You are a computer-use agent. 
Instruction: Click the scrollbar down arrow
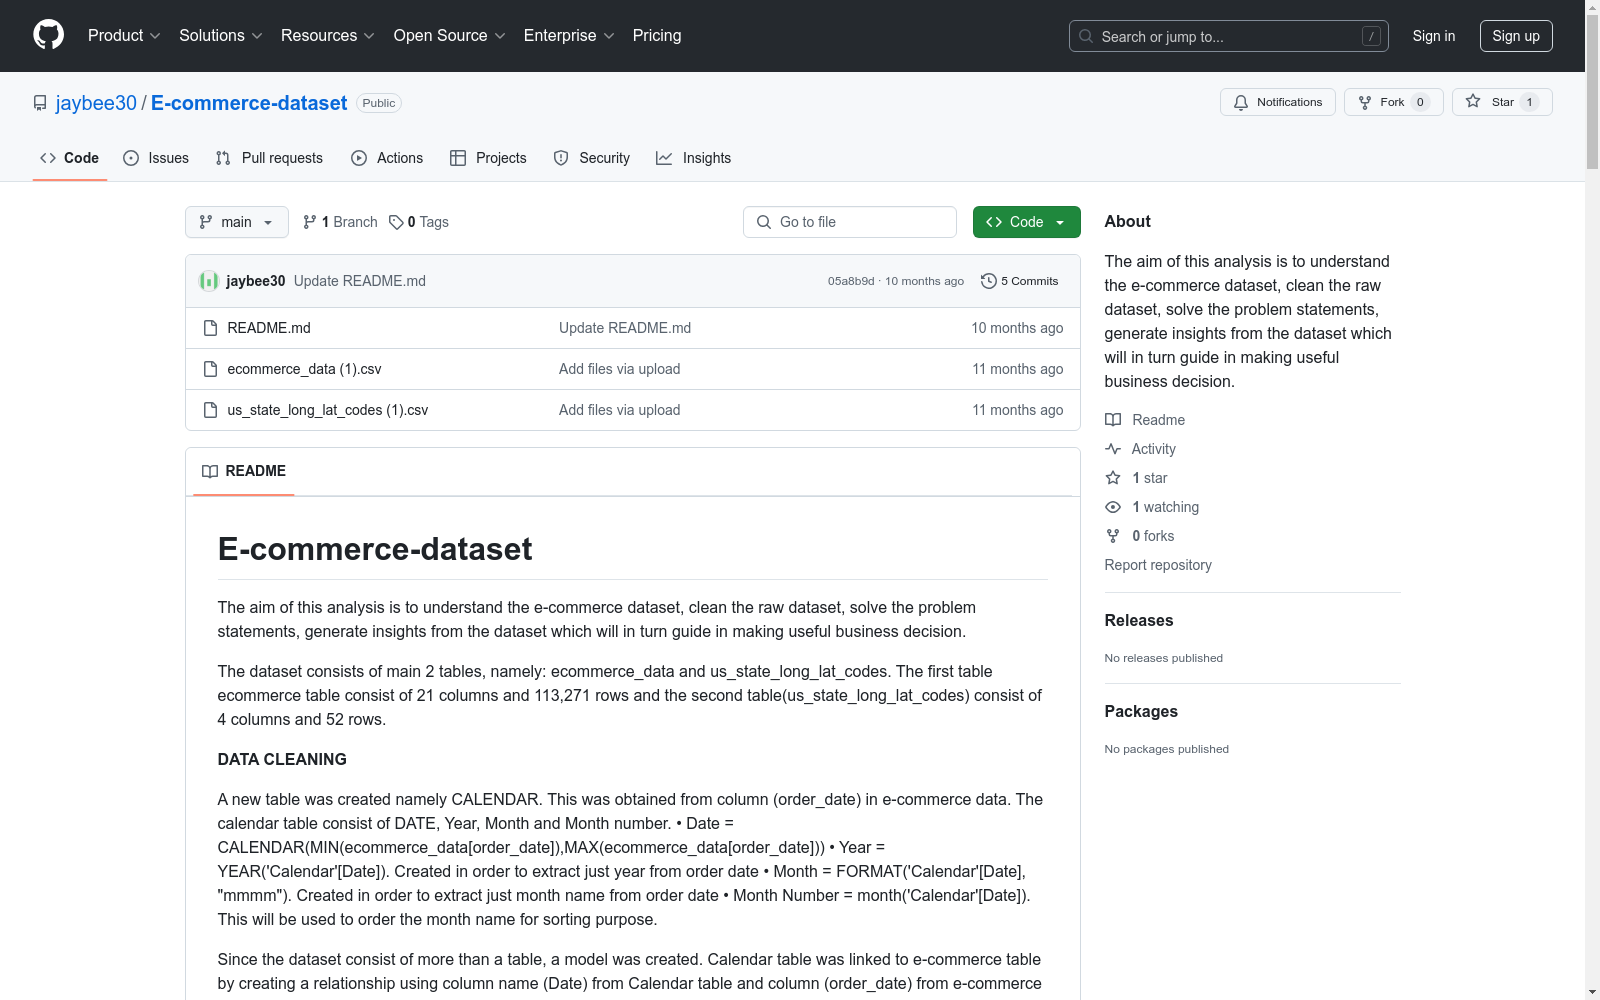[x=1592, y=992]
